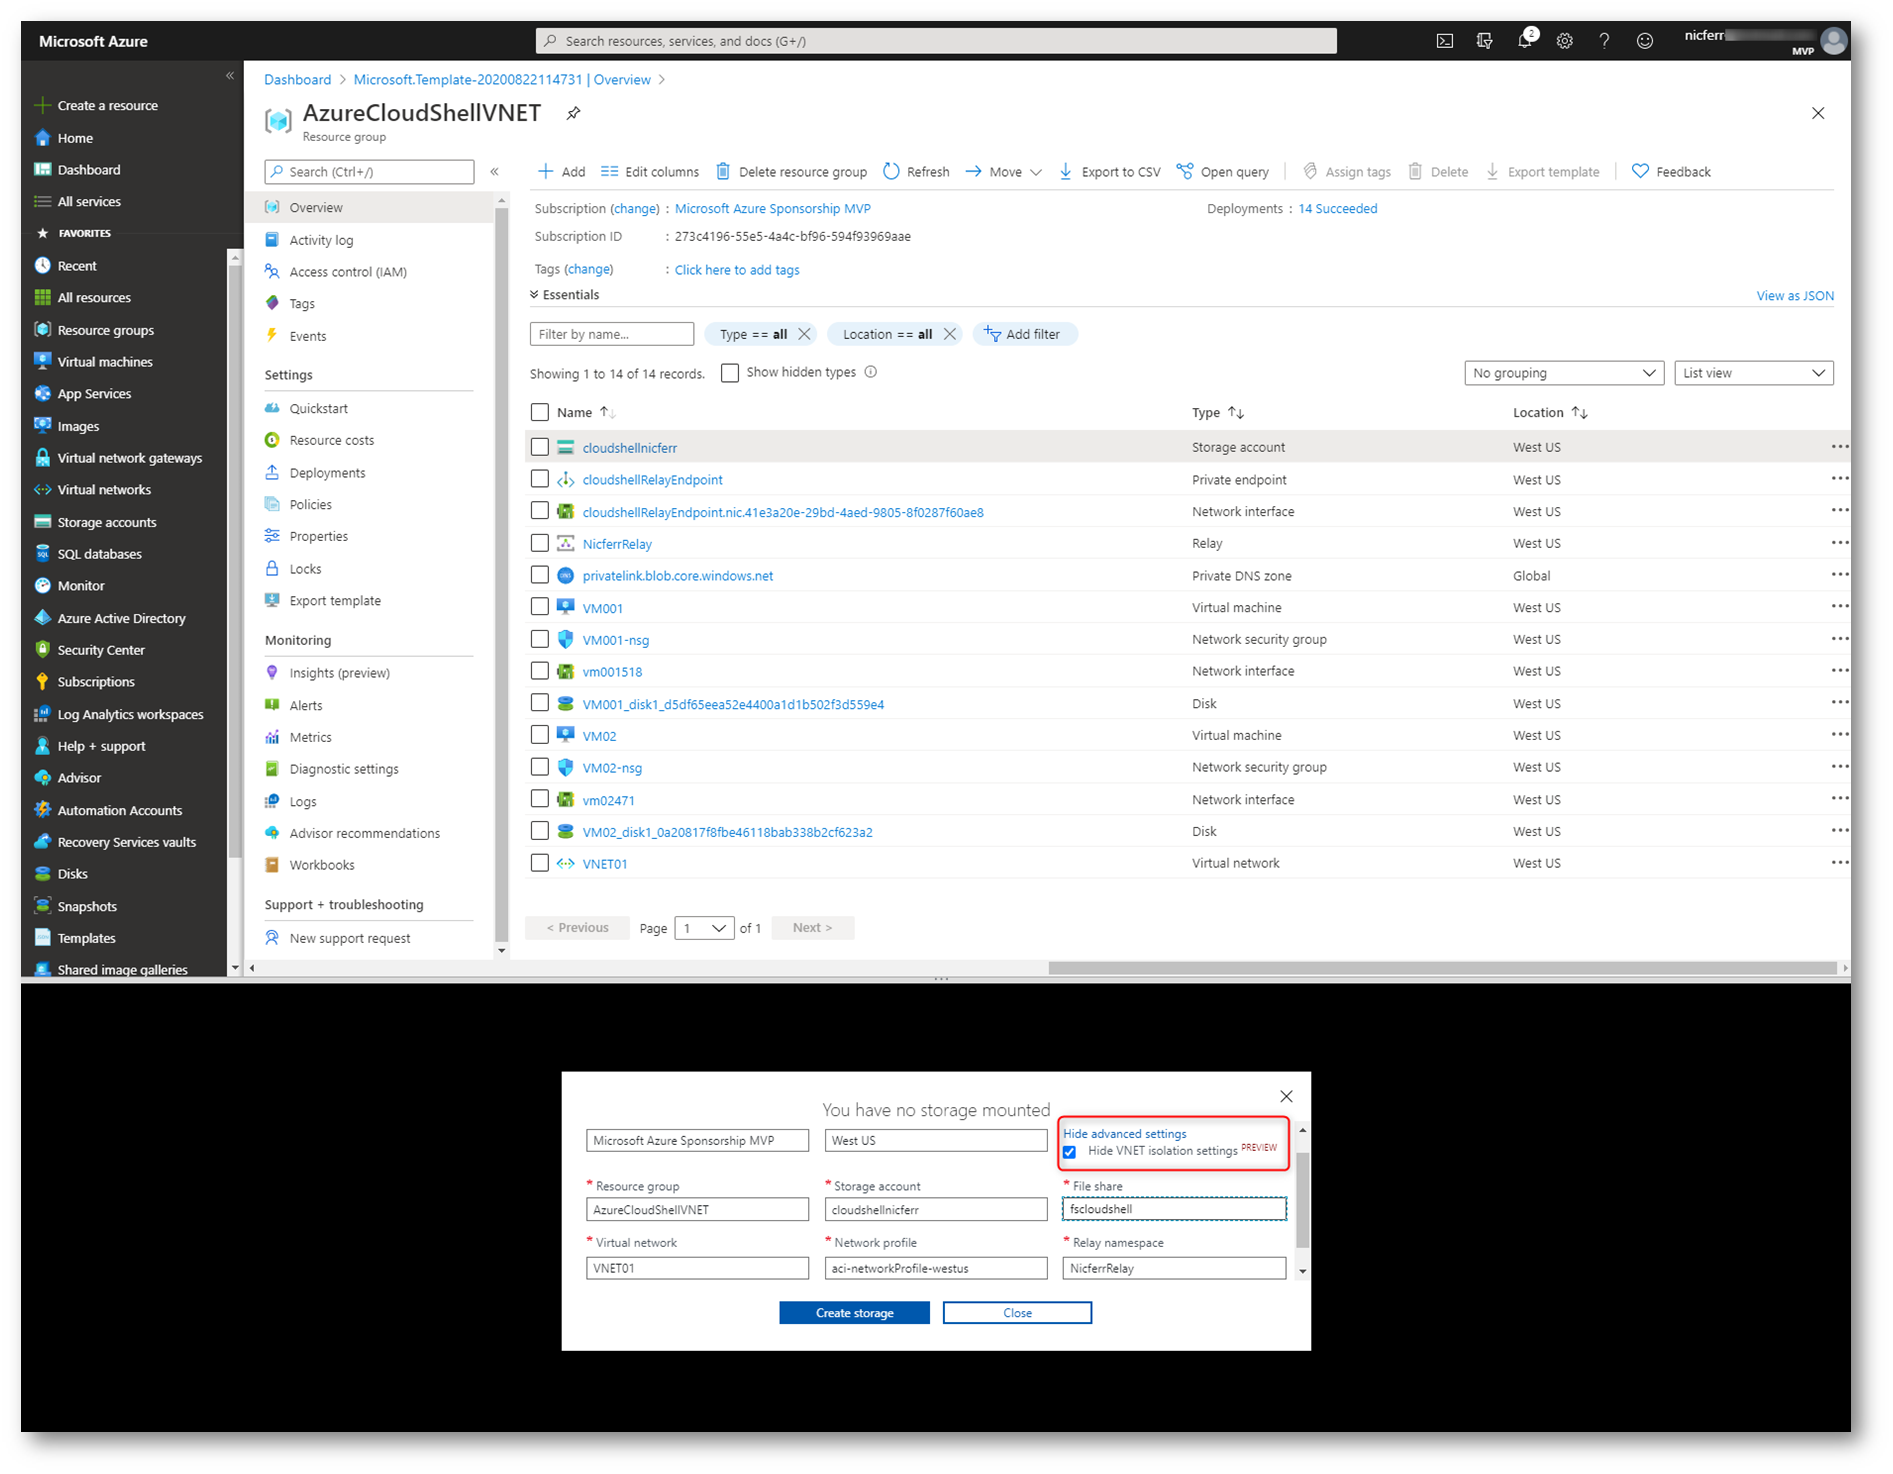The width and height of the screenshot is (1893, 1474).
Task: Check the VNET01 row checkbox
Action: click(540, 863)
